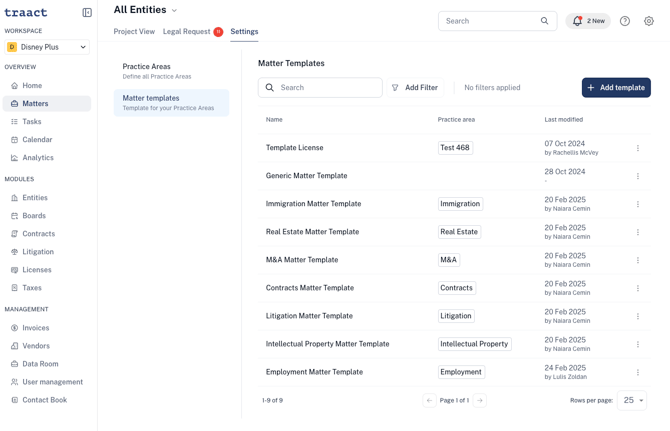Click the traact logo

click(26, 12)
